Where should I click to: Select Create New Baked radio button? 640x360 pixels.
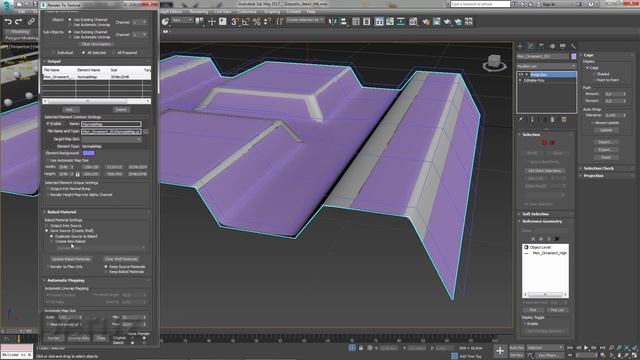[x=52, y=242]
